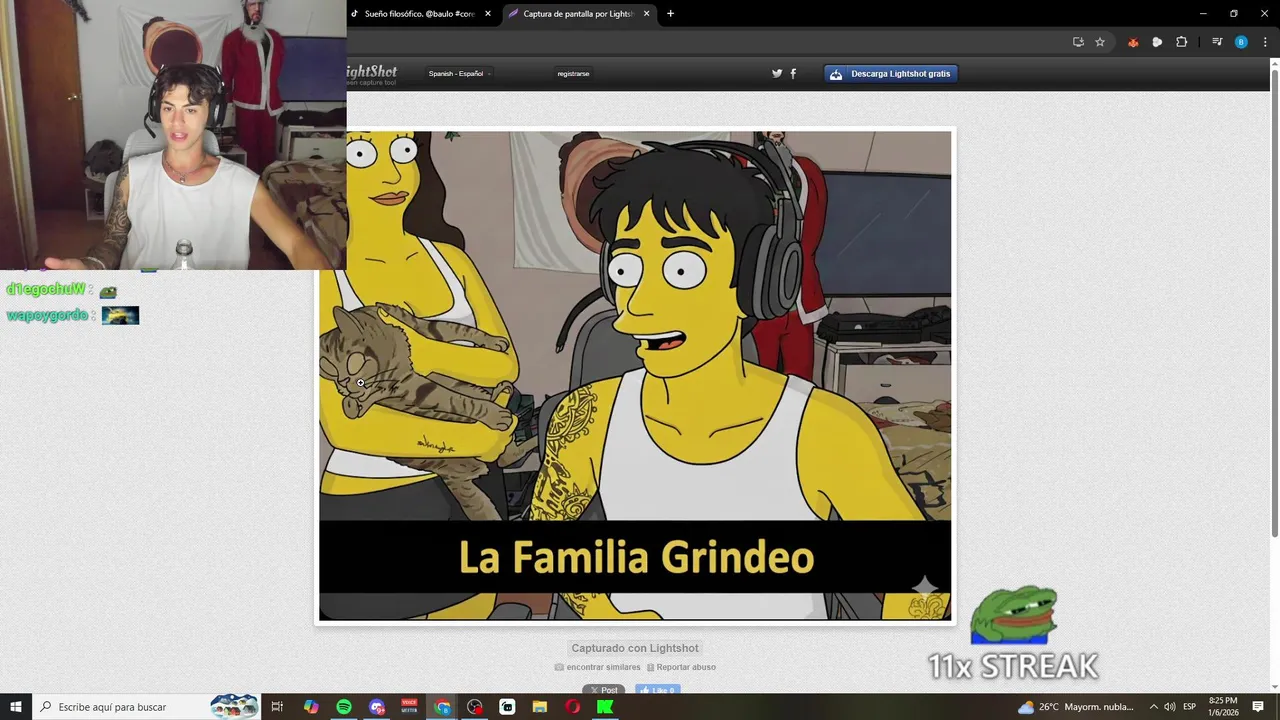Close the Captura de pantalla Lightshot tab

pyautogui.click(x=646, y=14)
